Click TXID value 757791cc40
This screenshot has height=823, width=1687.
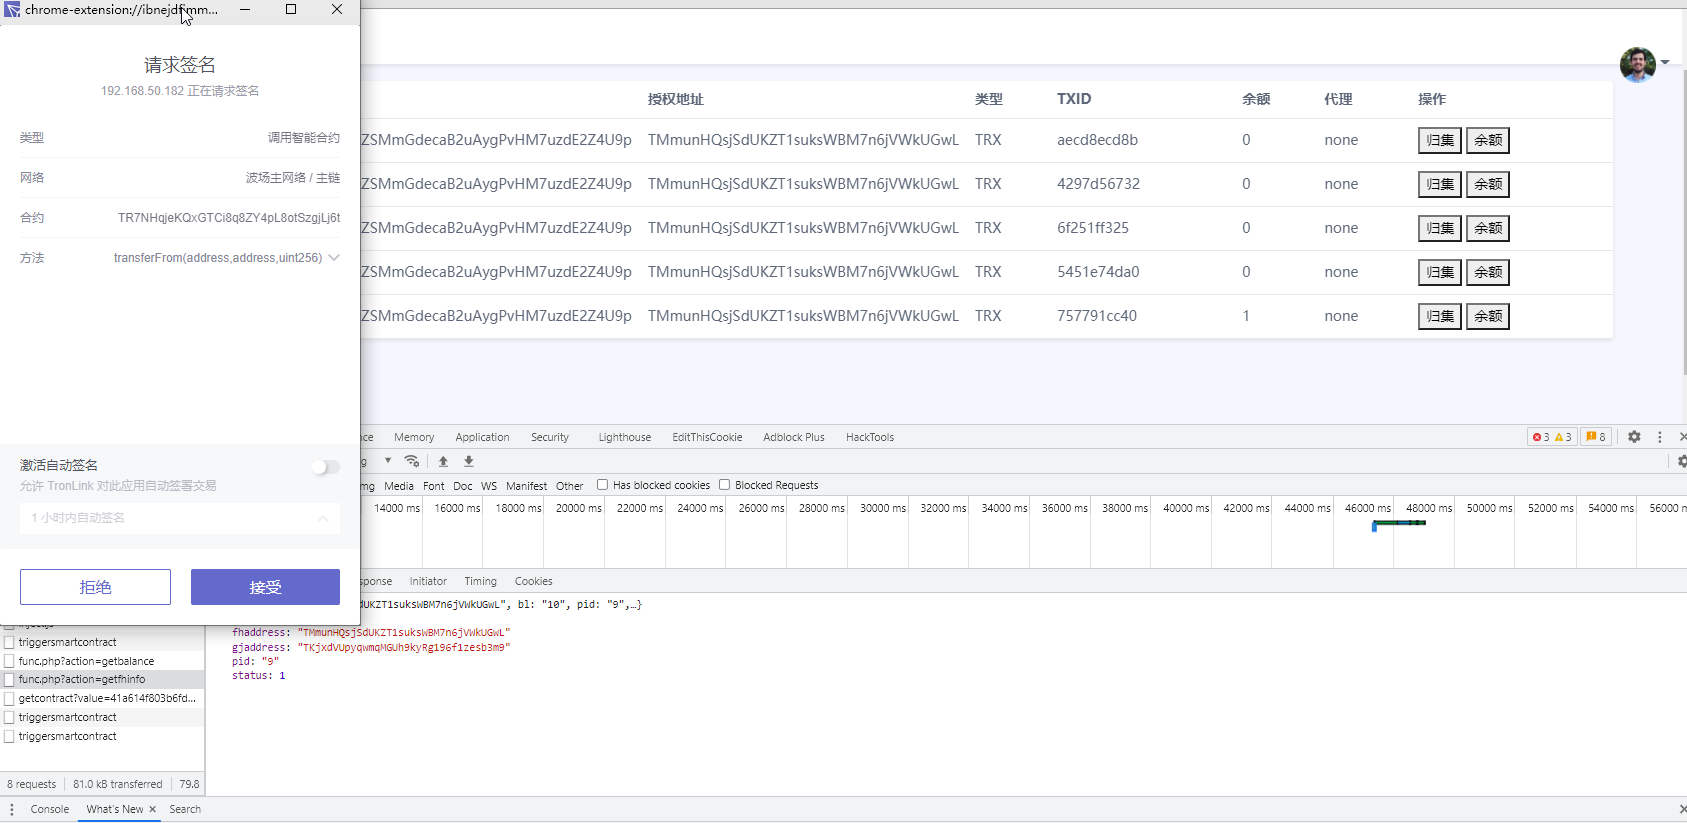click(x=1097, y=316)
